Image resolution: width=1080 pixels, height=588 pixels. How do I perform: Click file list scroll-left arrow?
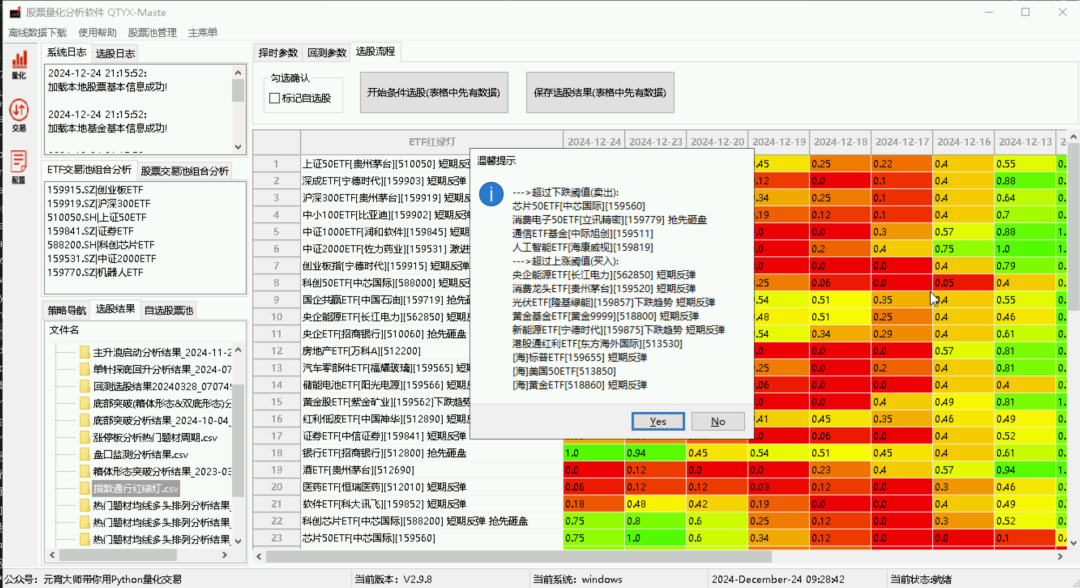click(52, 554)
